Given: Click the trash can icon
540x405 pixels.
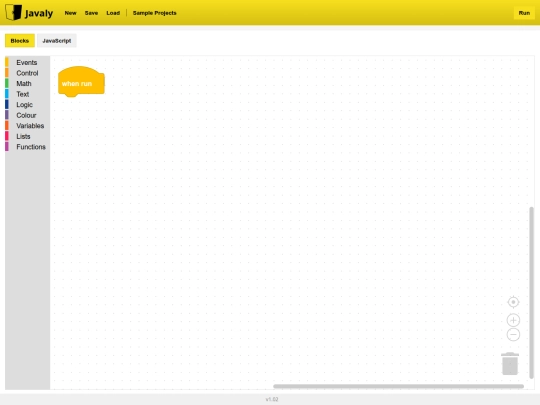Looking at the screenshot, I should click(x=510, y=364).
